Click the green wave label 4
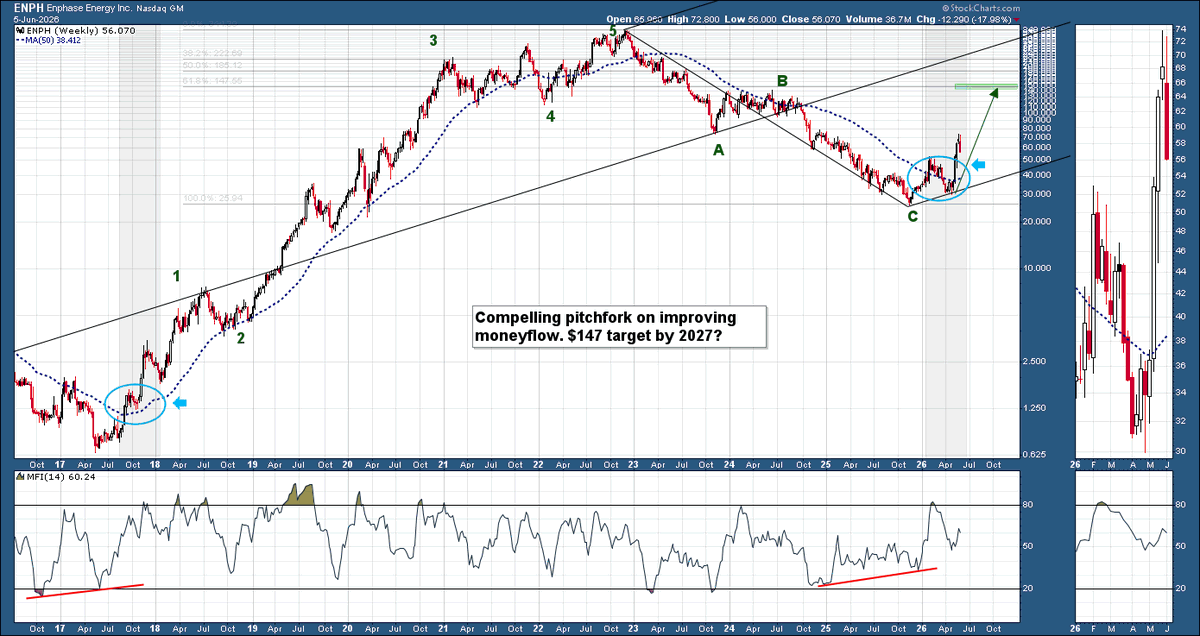Viewport: 1200px width, 636px height. click(550, 116)
